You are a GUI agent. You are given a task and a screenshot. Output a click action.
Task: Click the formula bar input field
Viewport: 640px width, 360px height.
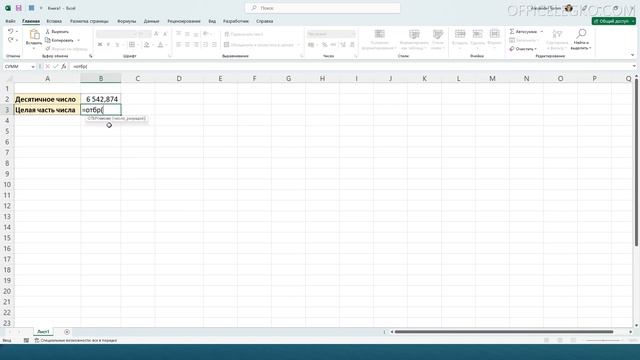tap(350, 66)
